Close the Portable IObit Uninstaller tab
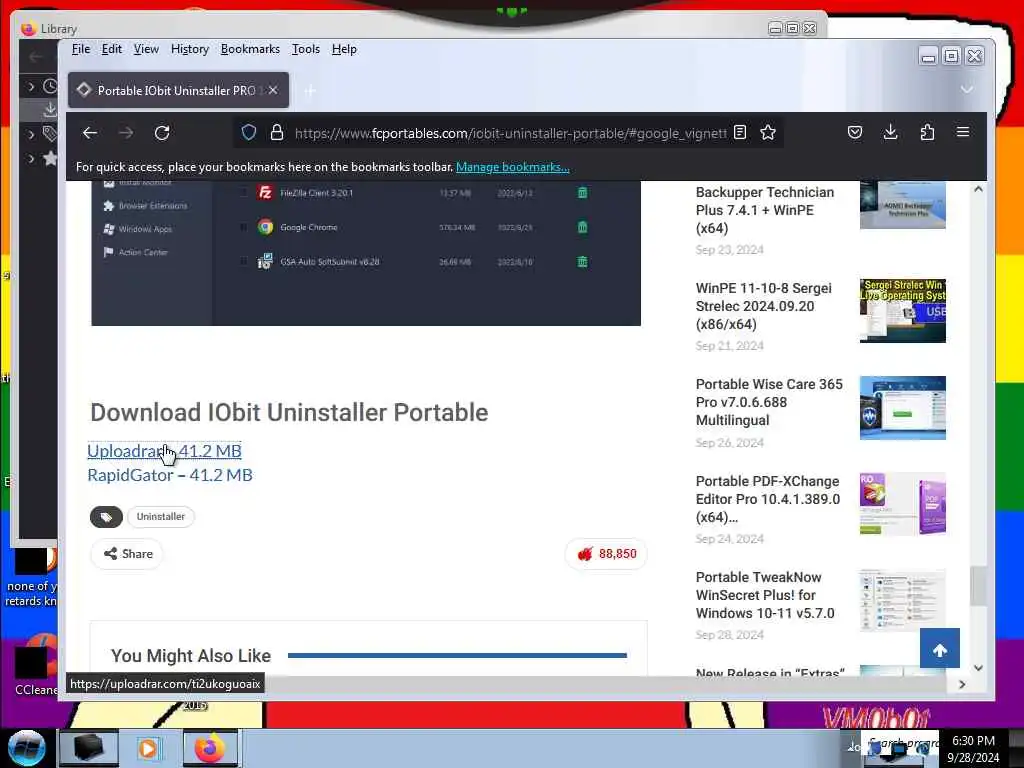This screenshot has height=768, width=1024. [273, 90]
